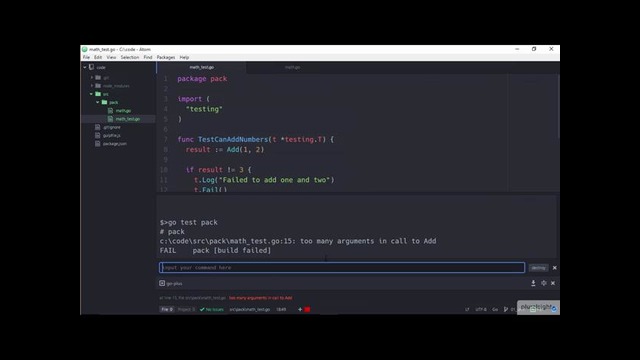Click the cursor position 18:49 in status bar

pyautogui.click(x=281, y=309)
